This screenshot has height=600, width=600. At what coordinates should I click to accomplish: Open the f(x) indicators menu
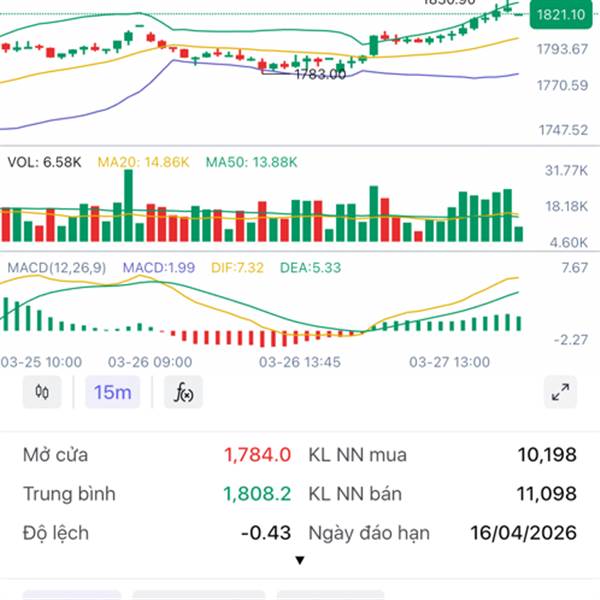tap(183, 392)
